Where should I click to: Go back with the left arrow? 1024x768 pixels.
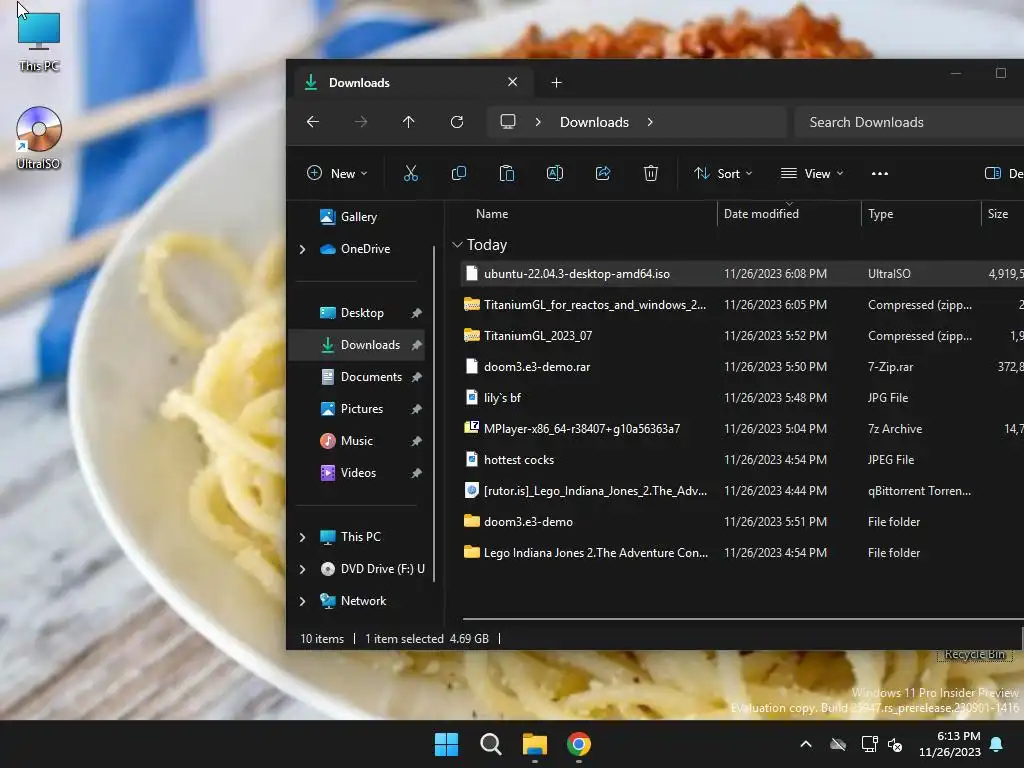pyautogui.click(x=313, y=122)
